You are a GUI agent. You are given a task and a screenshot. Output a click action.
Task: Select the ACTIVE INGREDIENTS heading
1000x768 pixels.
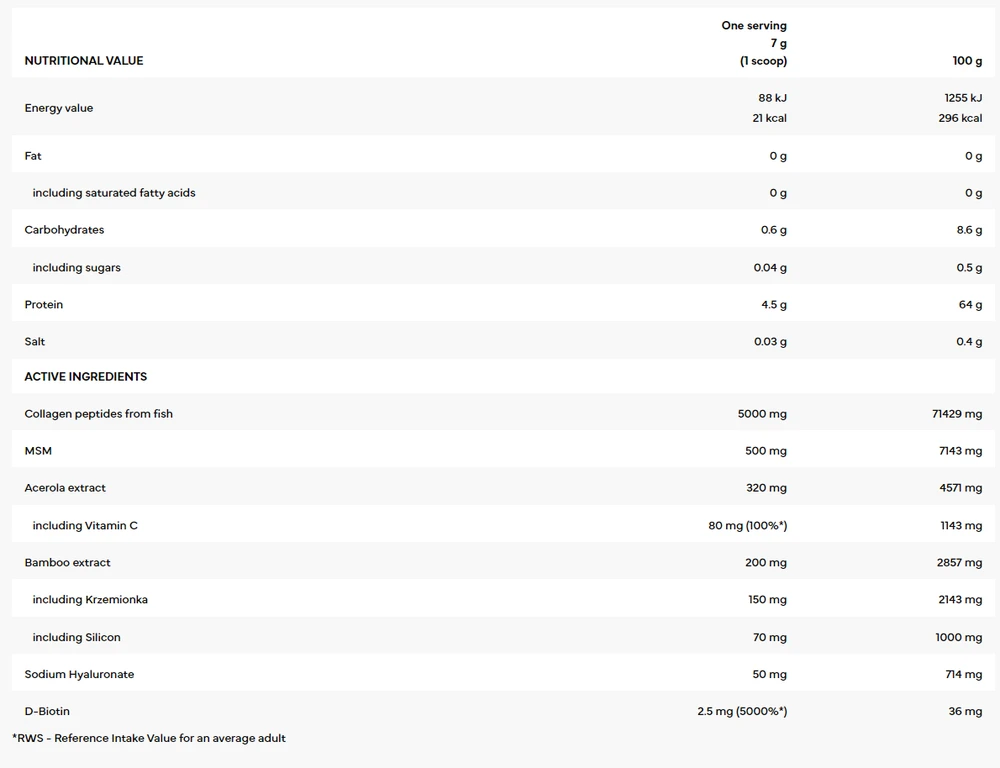coord(85,376)
